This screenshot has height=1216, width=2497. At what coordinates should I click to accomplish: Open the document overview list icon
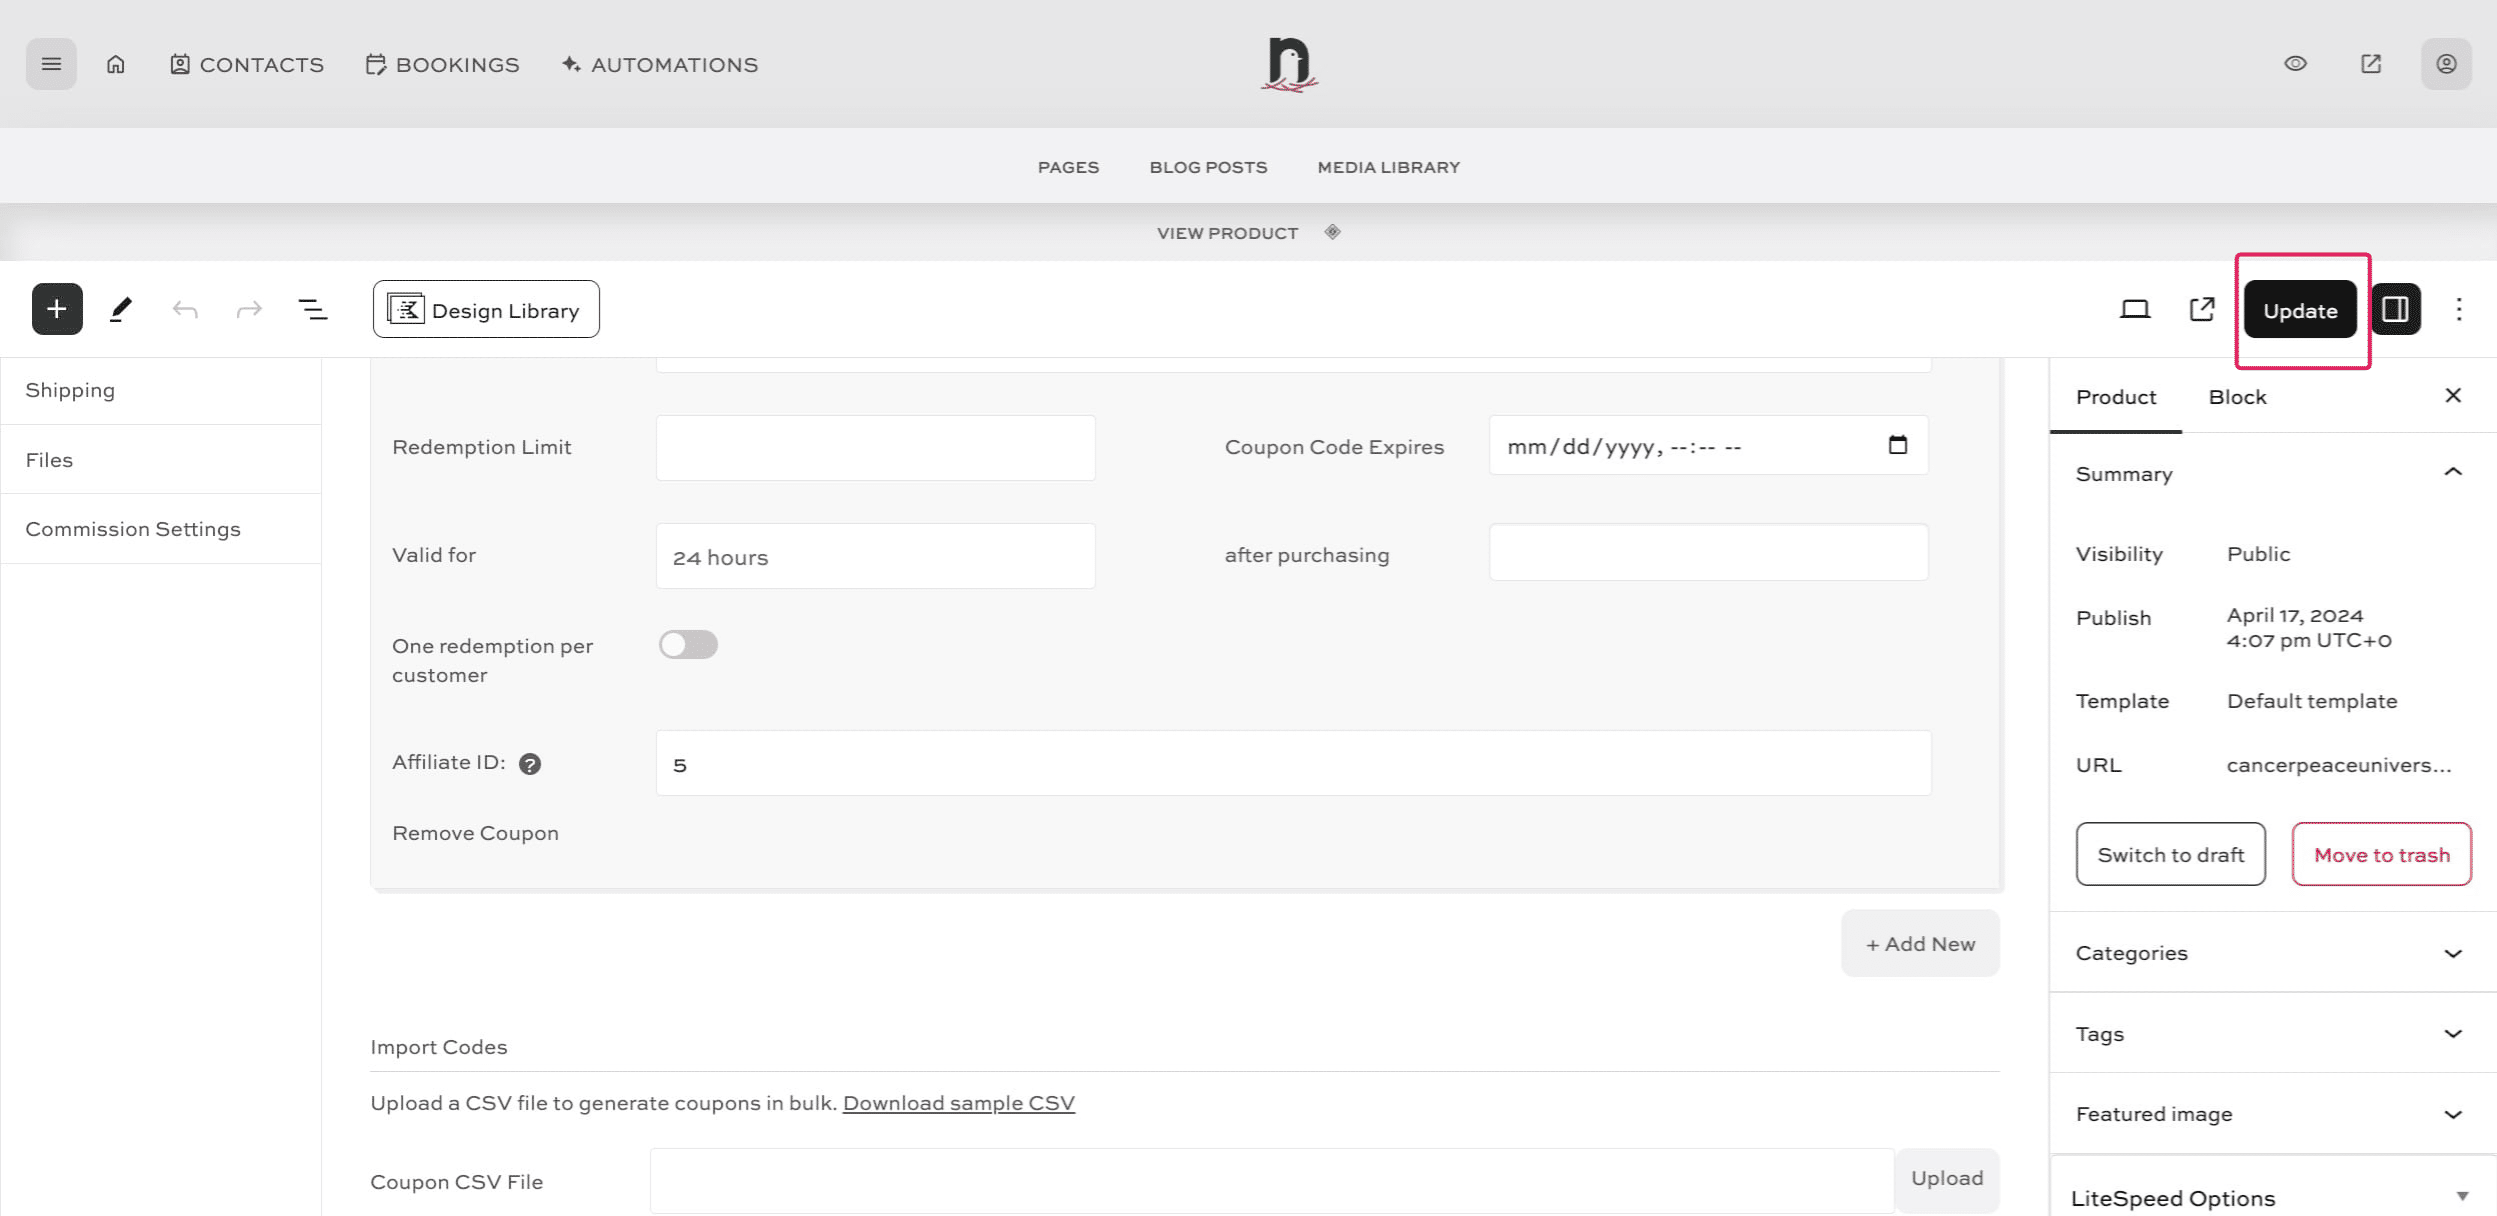point(313,309)
